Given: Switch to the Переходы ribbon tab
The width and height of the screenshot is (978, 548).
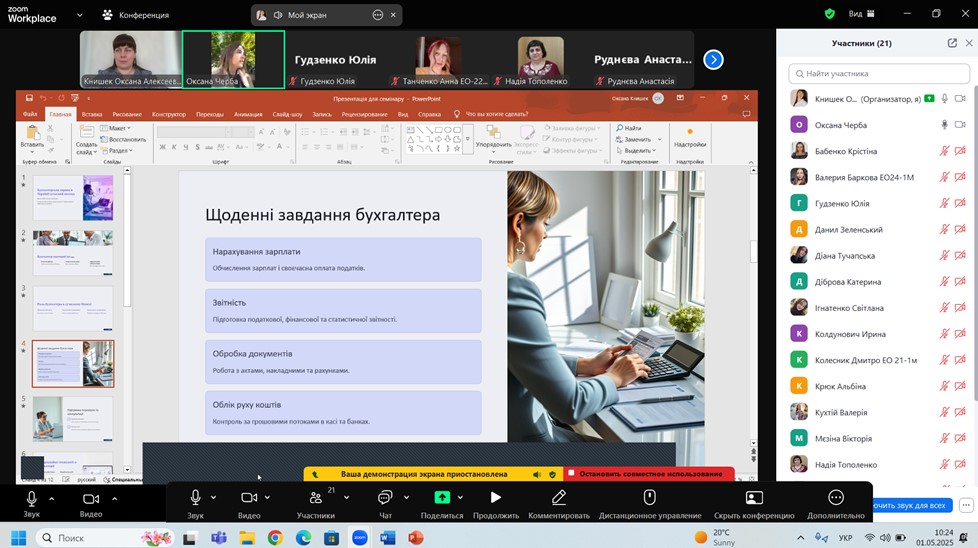Looking at the screenshot, I should [210, 114].
